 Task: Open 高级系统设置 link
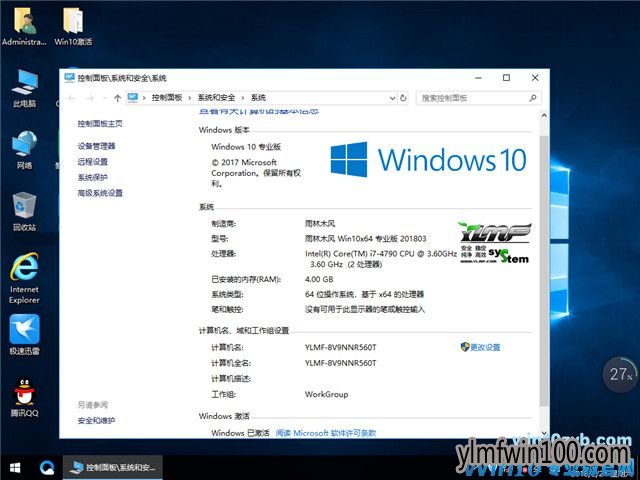pos(100,193)
